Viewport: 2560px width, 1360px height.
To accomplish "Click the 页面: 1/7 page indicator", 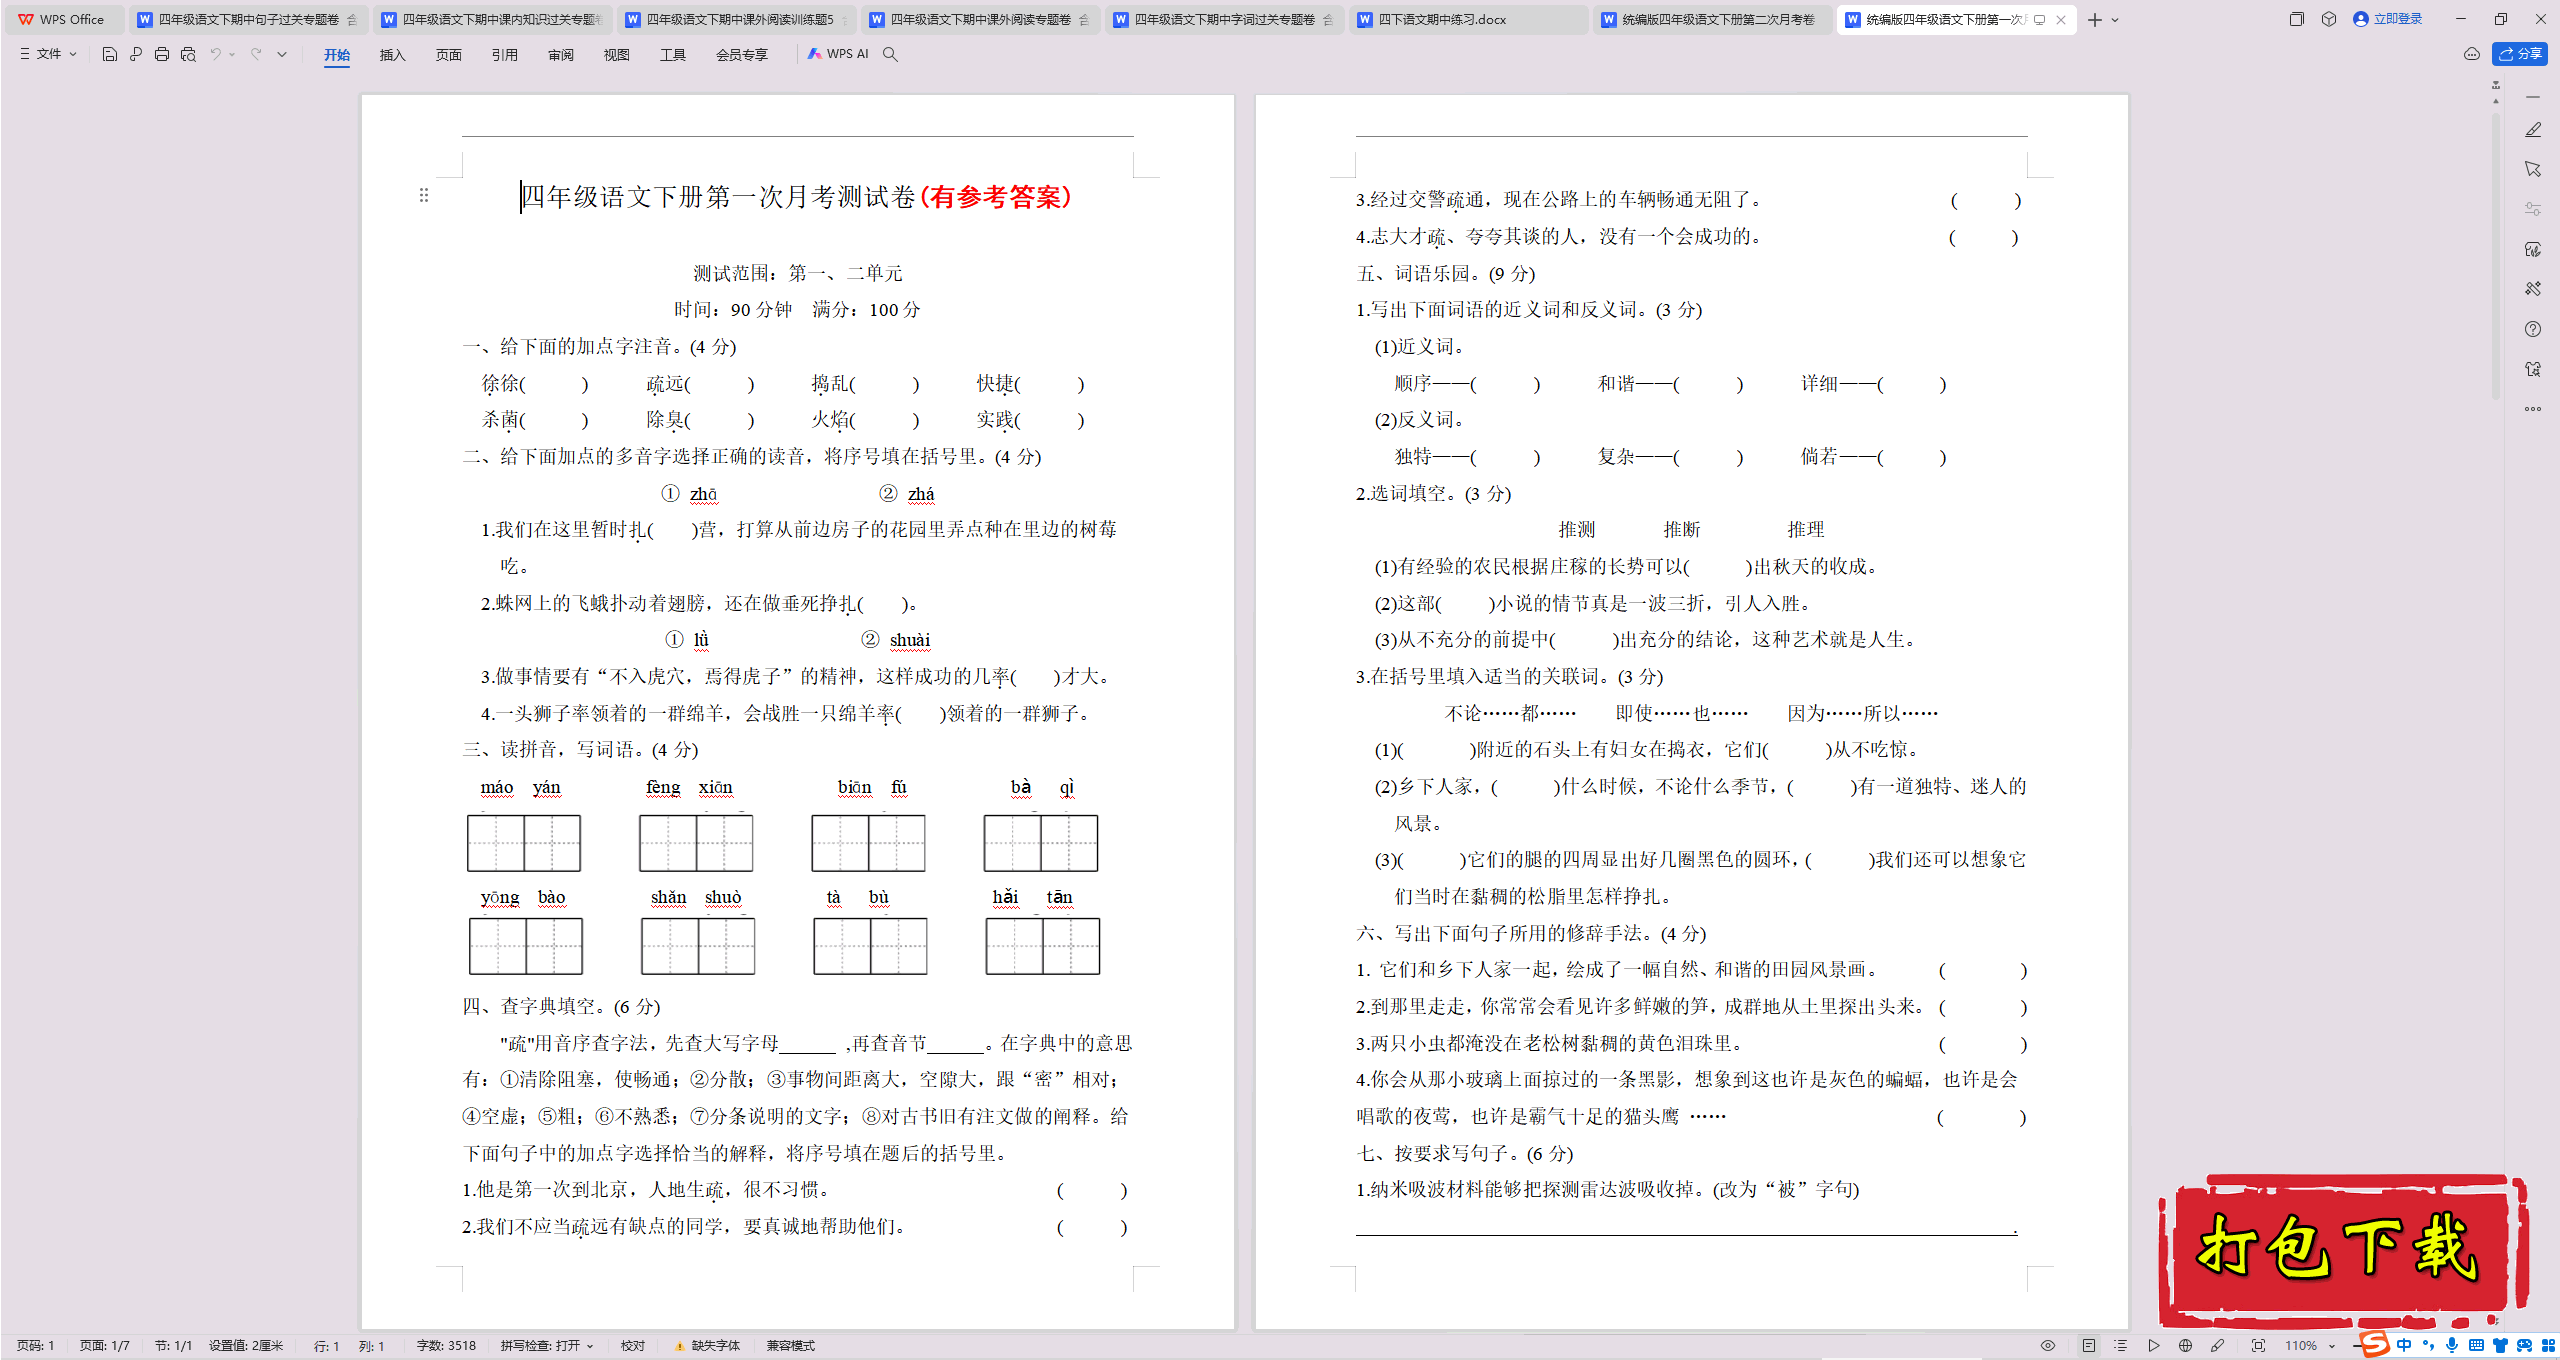I will click(105, 1346).
